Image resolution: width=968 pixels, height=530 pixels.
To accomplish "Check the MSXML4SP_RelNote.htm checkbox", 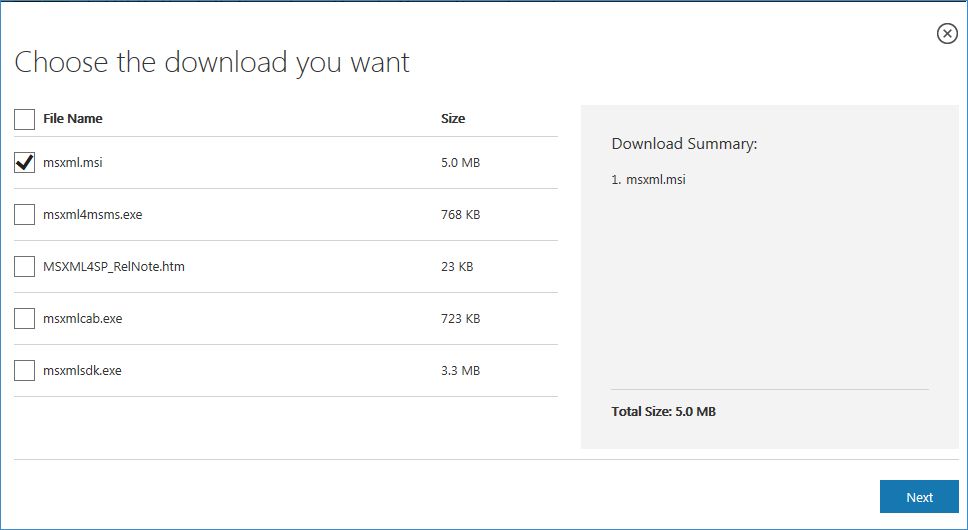I will (24, 267).
